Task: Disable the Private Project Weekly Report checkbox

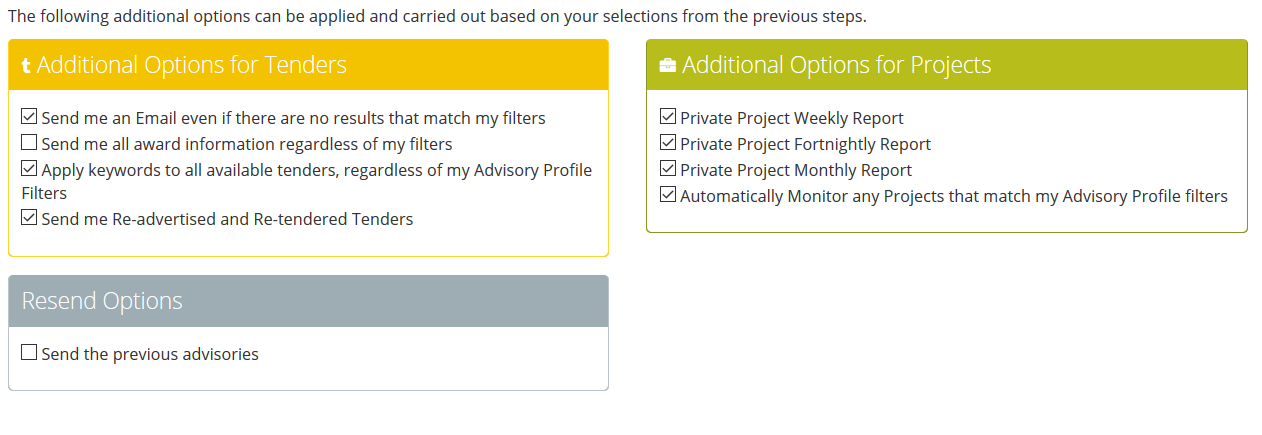Action: click(x=668, y=117)
